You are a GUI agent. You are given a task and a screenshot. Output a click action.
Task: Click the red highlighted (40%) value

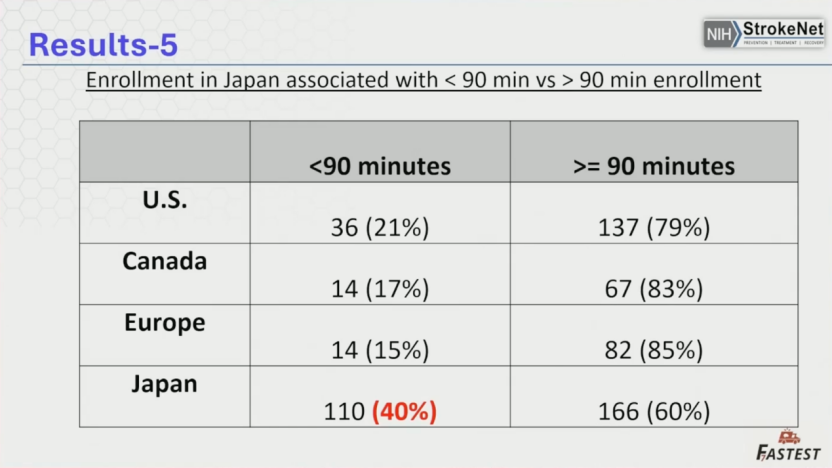pos(405,411)
